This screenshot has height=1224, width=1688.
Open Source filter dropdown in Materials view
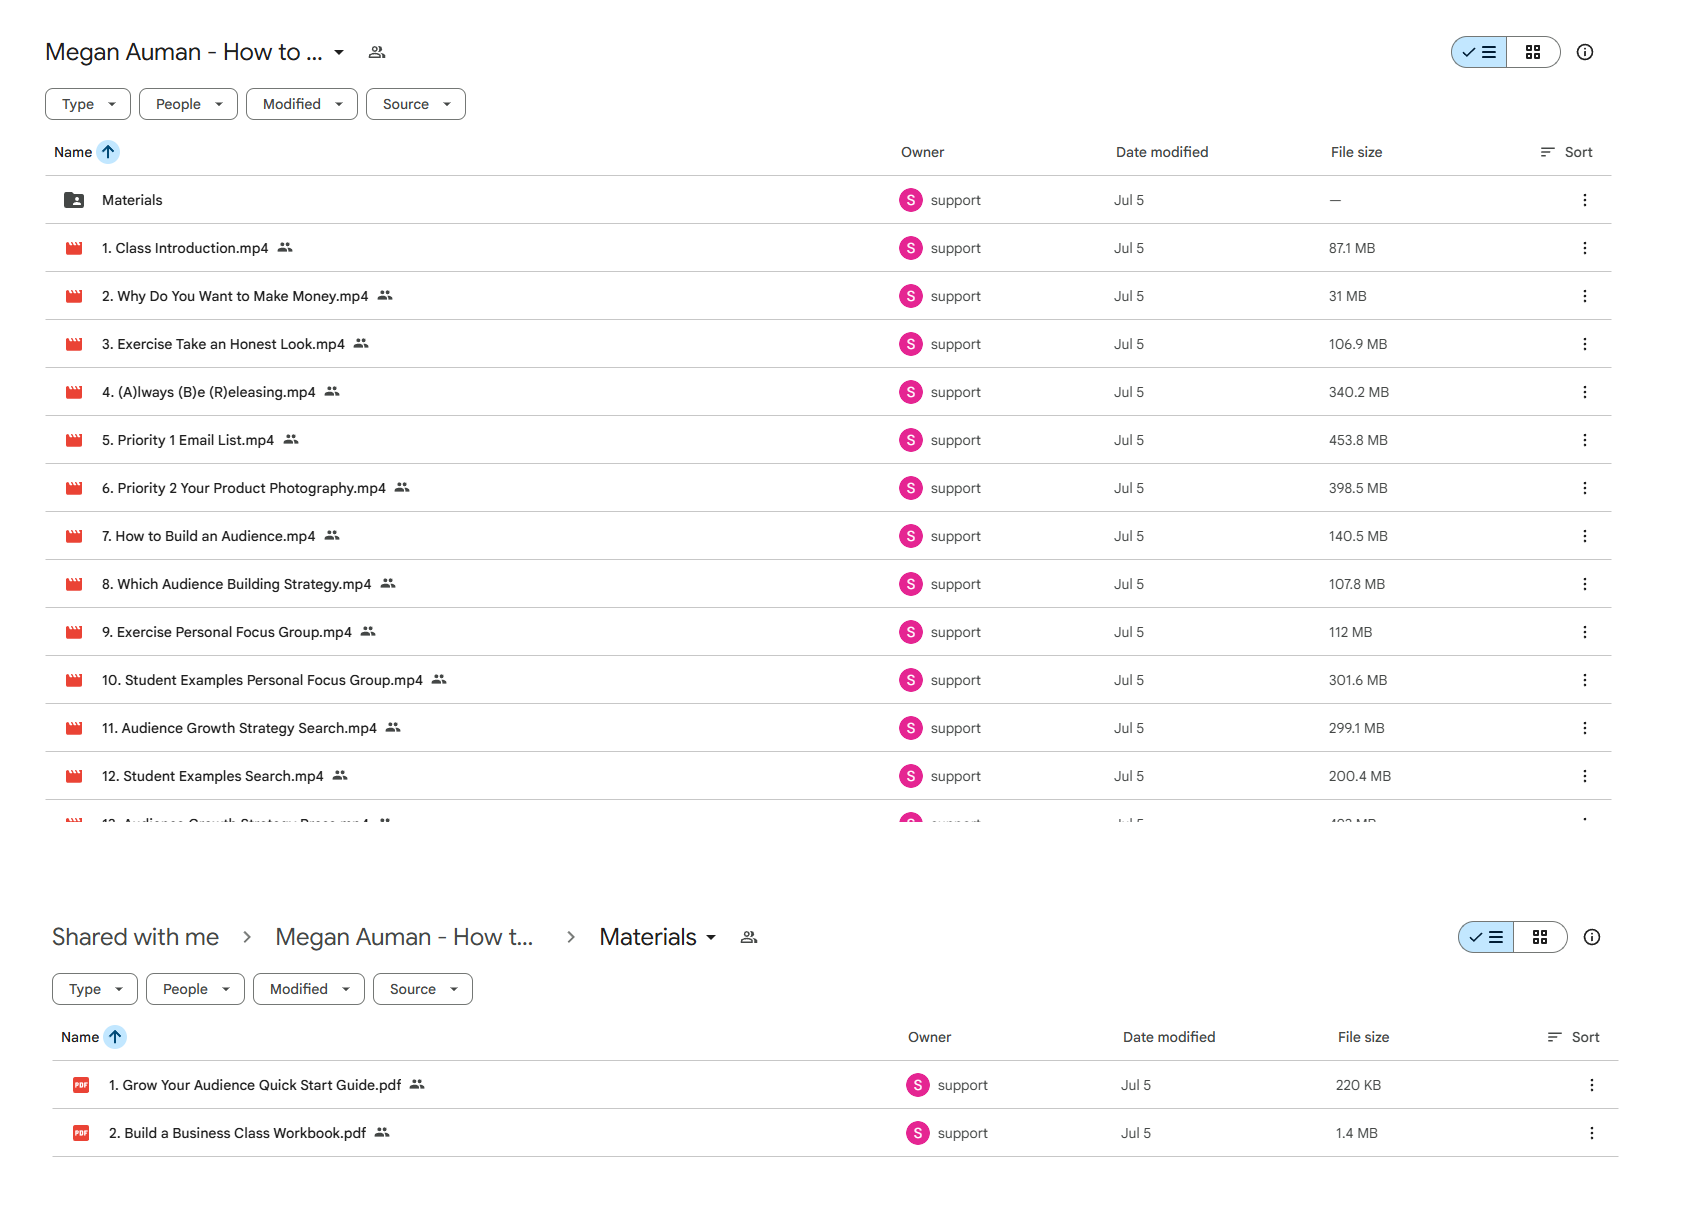click(x=423, y=989)
